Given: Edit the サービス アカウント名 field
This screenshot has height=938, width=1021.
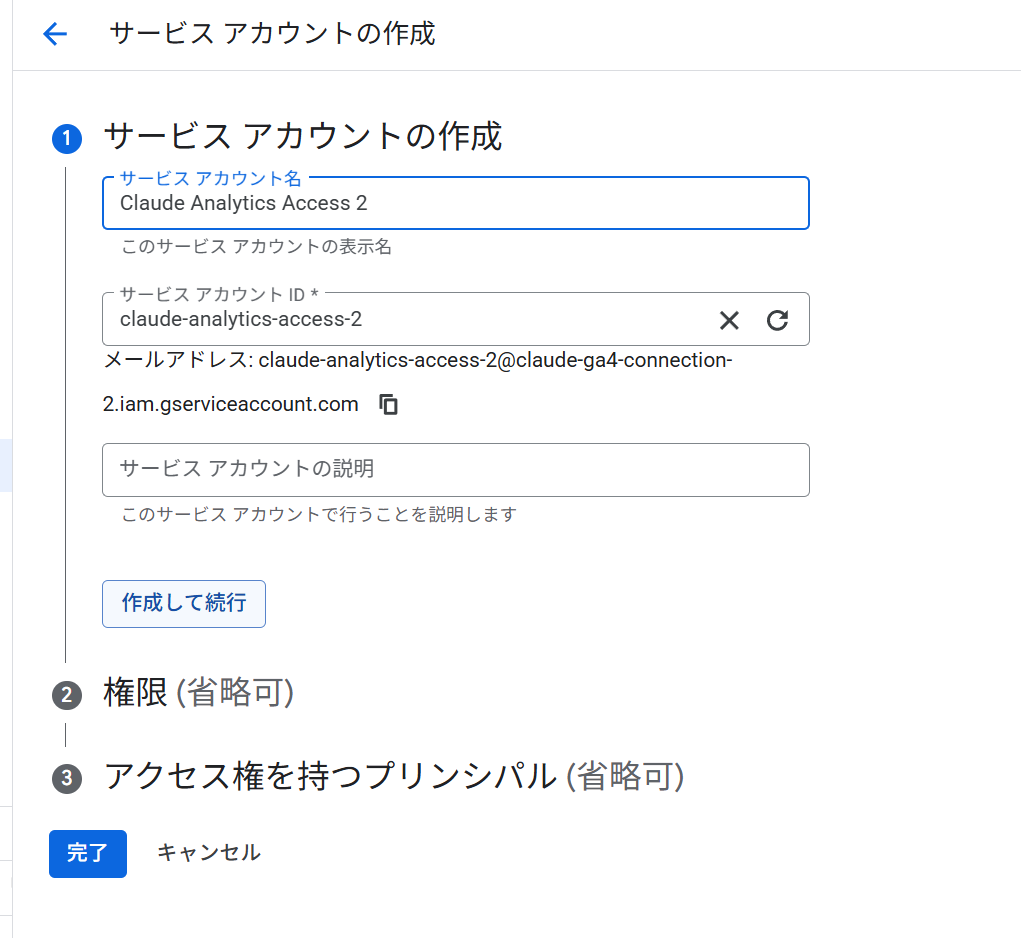Looking at the screenshot, I should click(x=456, y=203).
